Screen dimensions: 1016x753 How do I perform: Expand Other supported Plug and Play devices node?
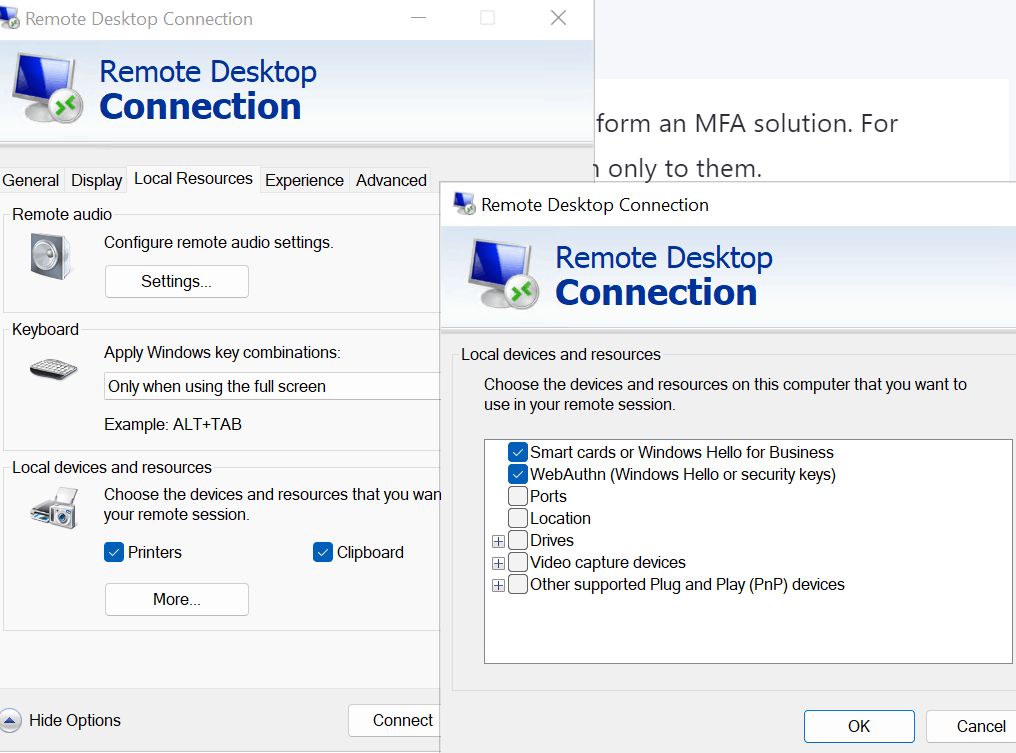[498, 586]
